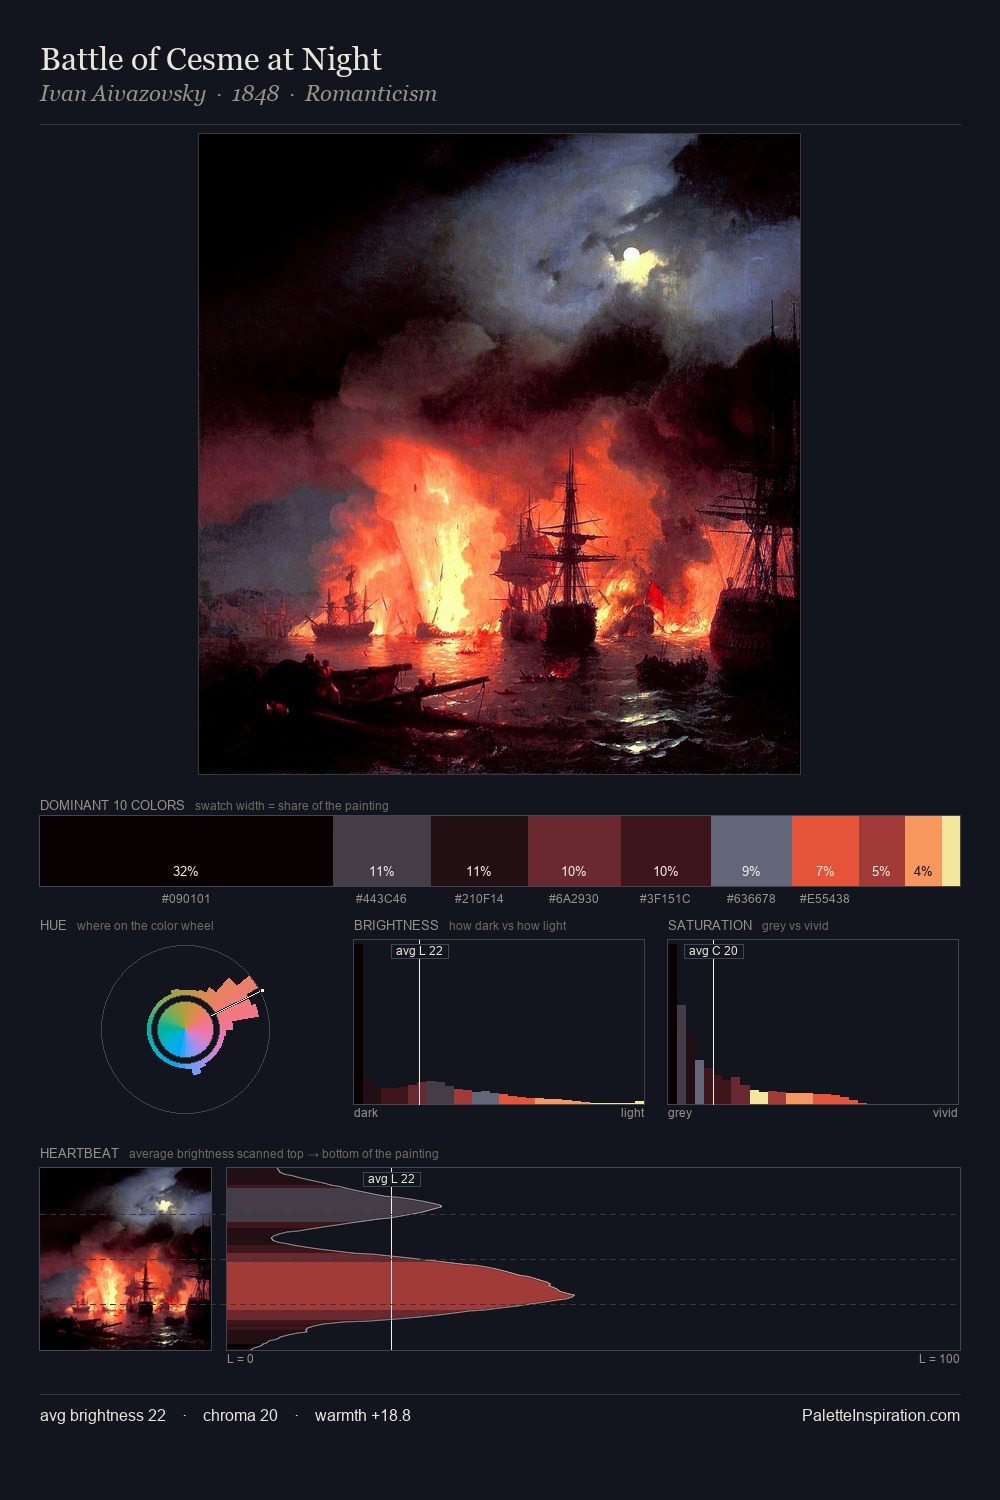The height and width of the screenshot is (1500, 1000).
Task: Click the brick red 5% swatch
Action: click(882, 851)
